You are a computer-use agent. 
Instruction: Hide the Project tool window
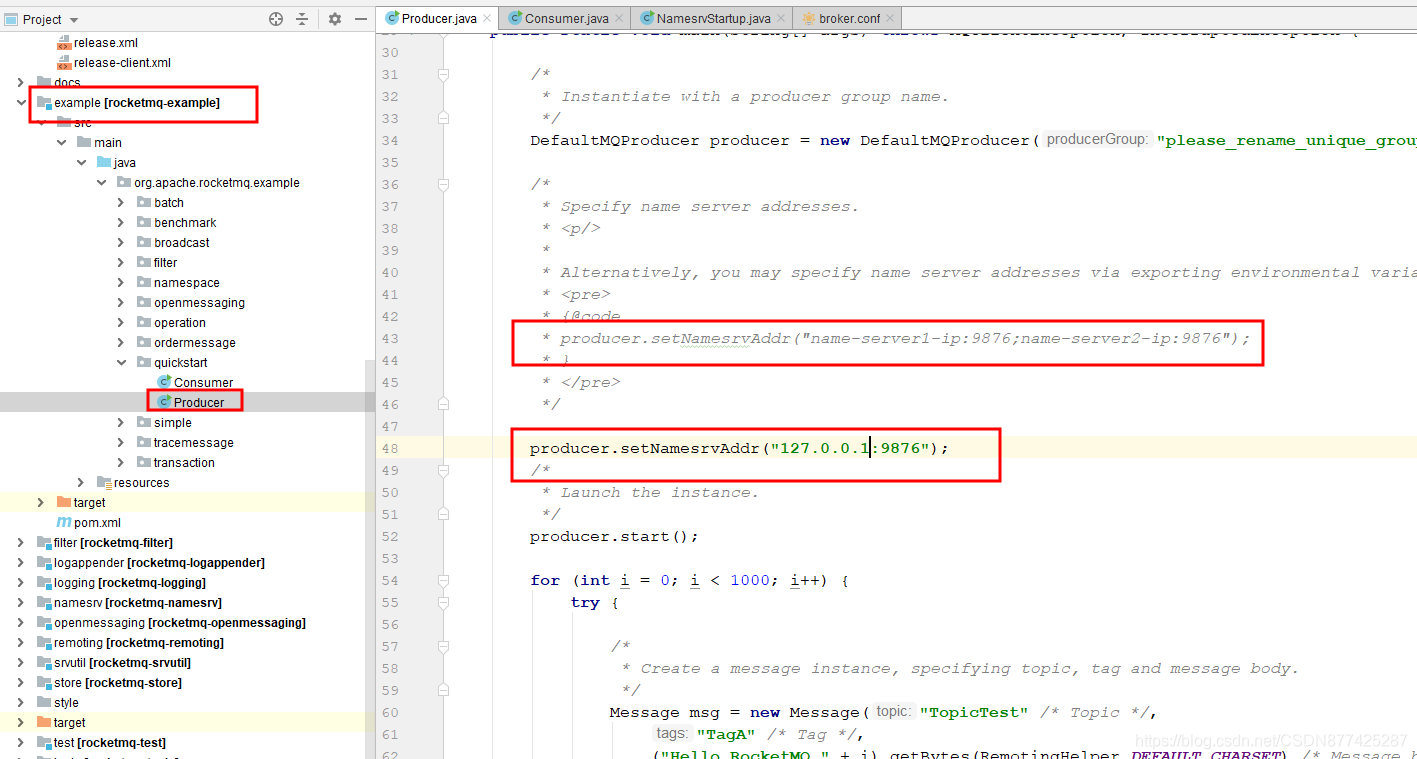(x=361, y=19)
